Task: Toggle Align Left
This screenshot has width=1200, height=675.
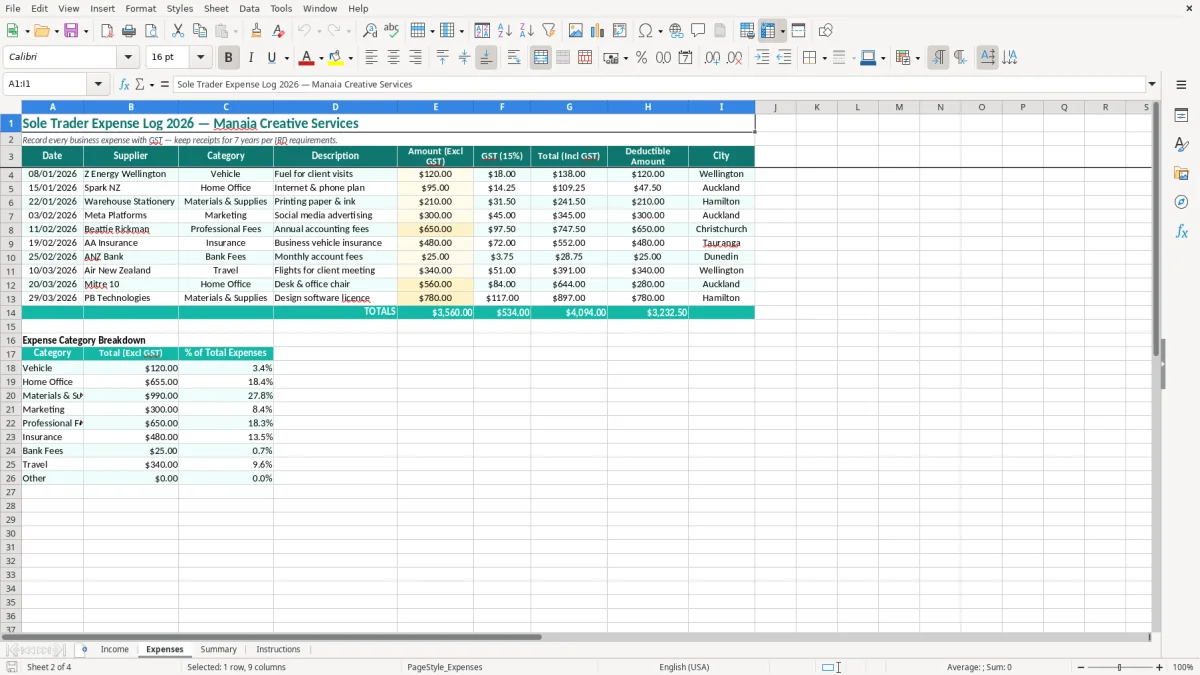Action: coord(372,58)
